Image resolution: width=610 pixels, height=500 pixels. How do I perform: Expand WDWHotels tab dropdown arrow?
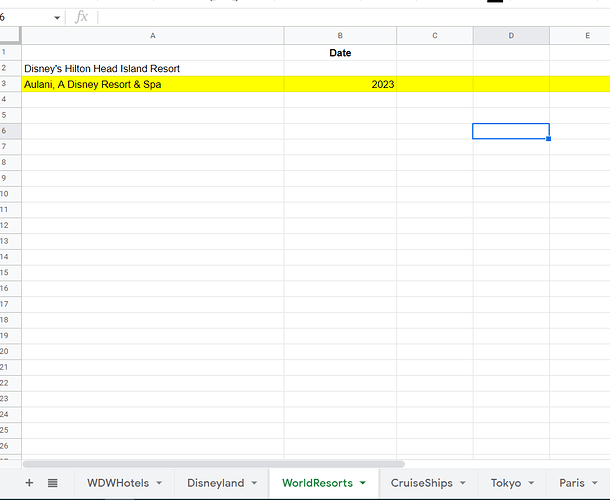click(x=159, y=483)
